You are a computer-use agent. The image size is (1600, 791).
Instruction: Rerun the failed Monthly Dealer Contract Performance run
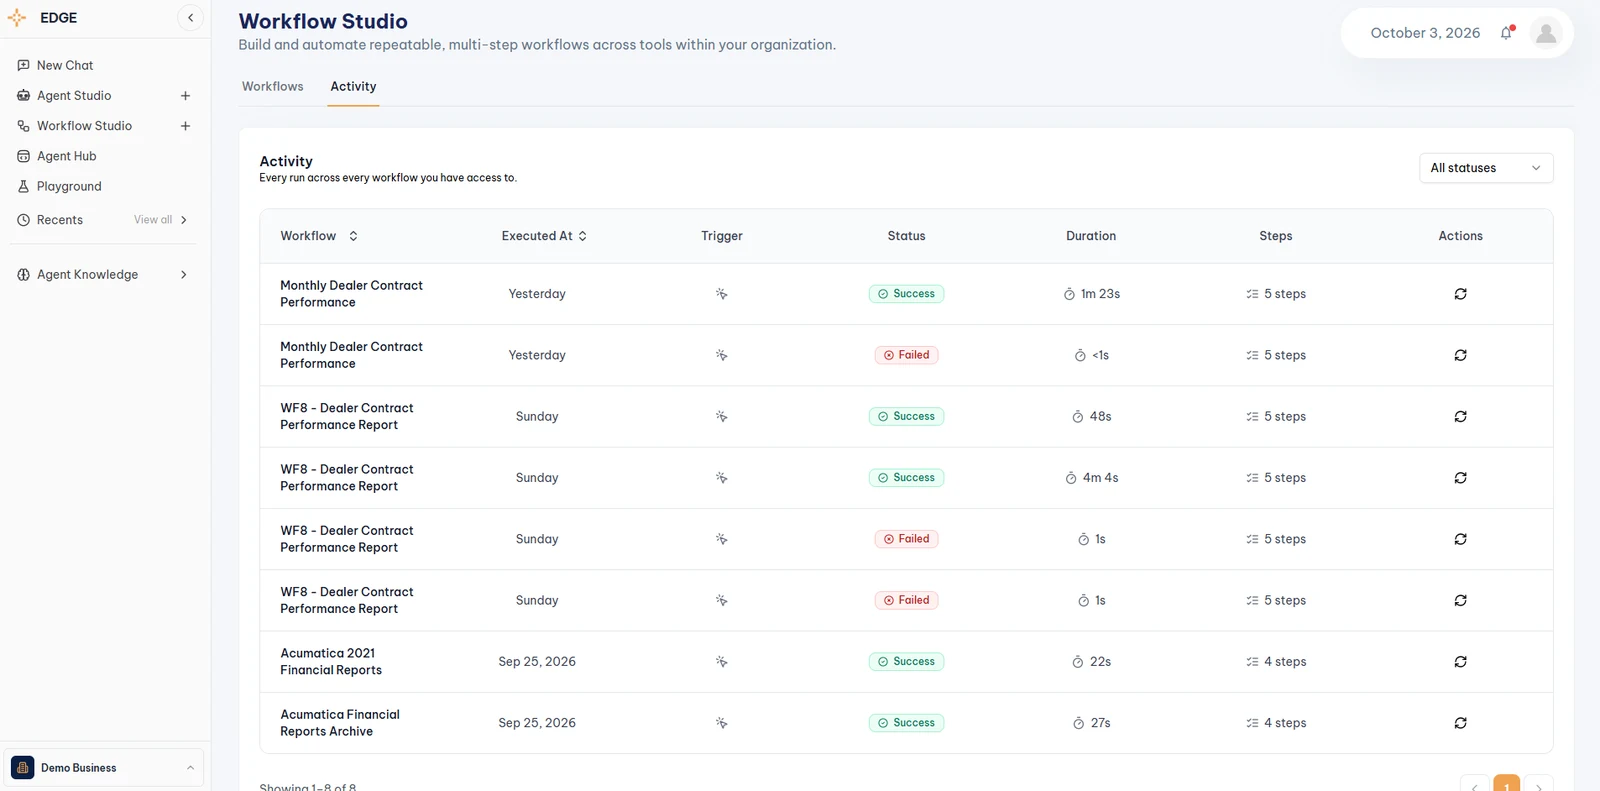(x=1460, y=355)
